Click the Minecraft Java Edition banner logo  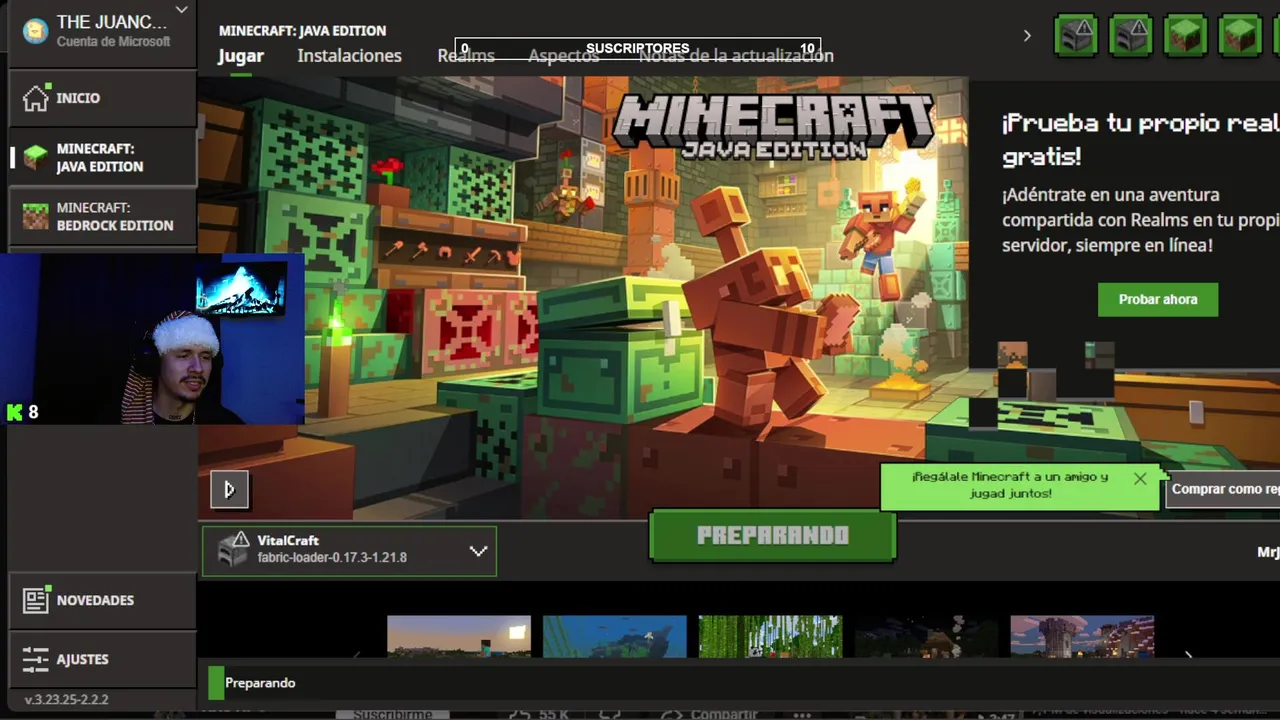coord(772,127)
